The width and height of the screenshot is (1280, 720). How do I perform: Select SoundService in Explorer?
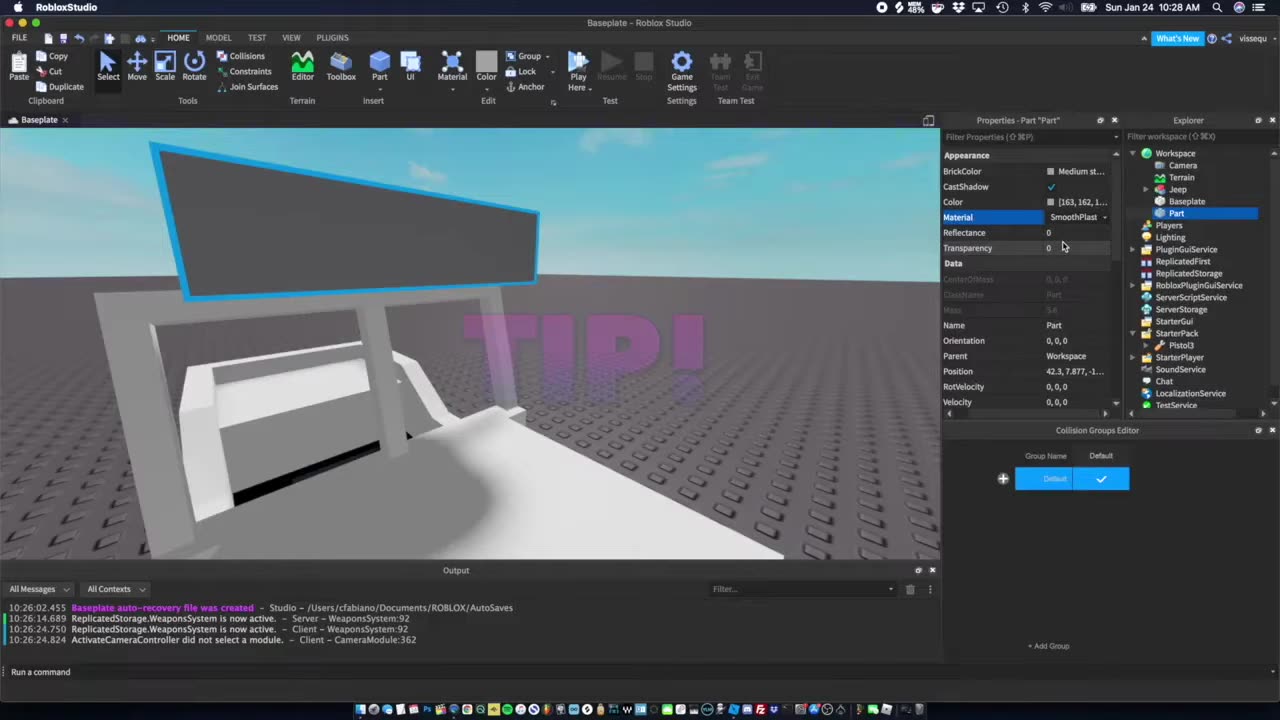coord(1180,369)
